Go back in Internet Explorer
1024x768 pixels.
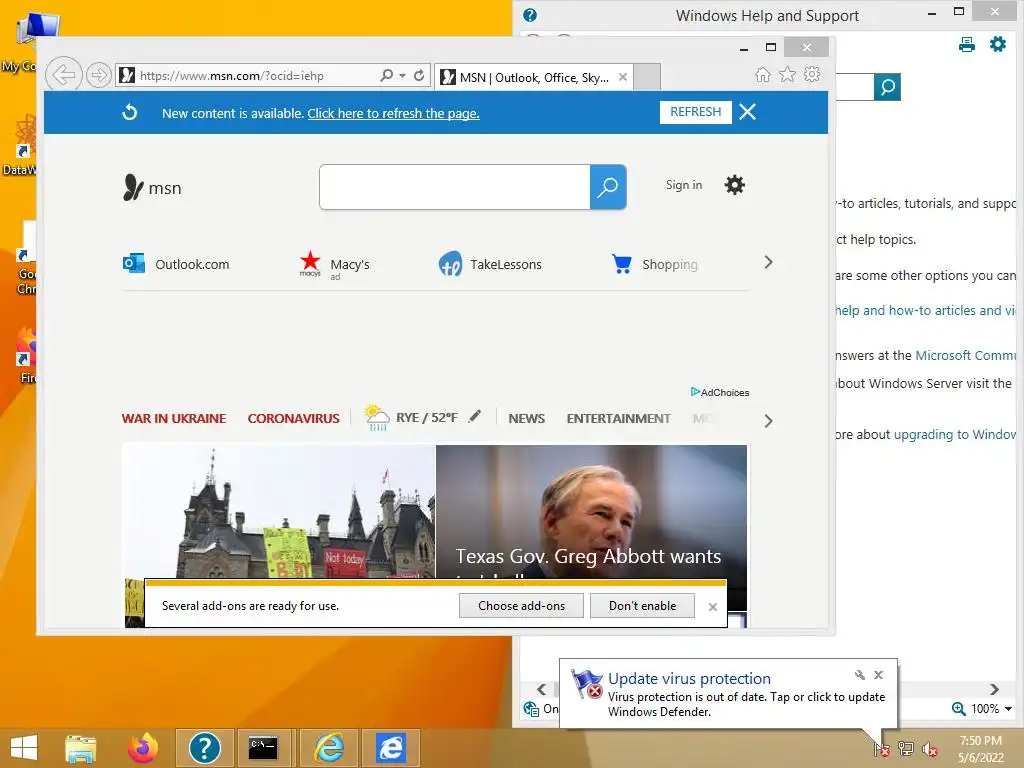pyautogui.click(x=63, y=75)
